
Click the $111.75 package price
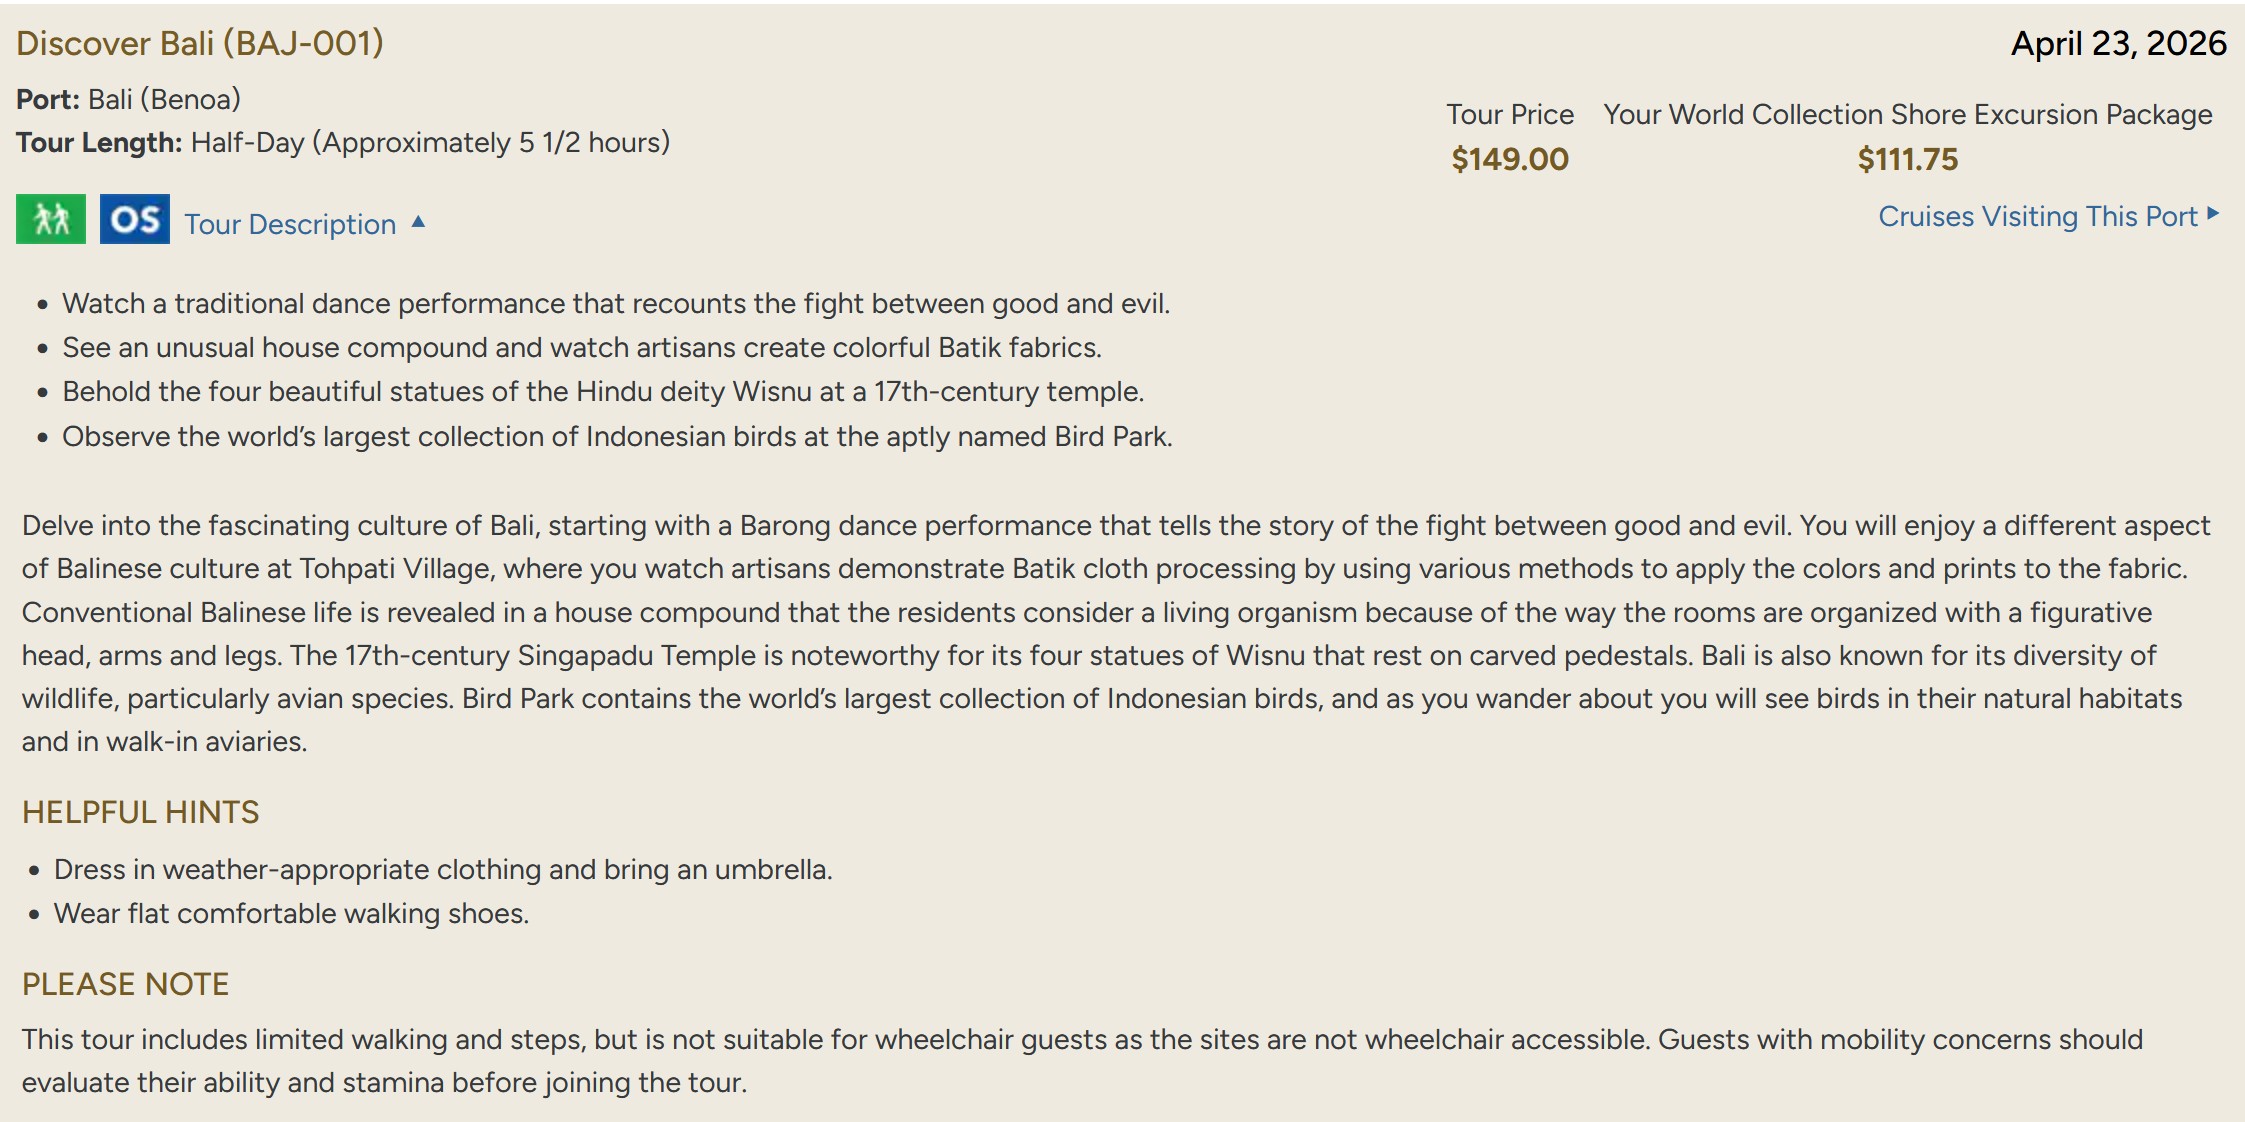[x=1907, y=159]
